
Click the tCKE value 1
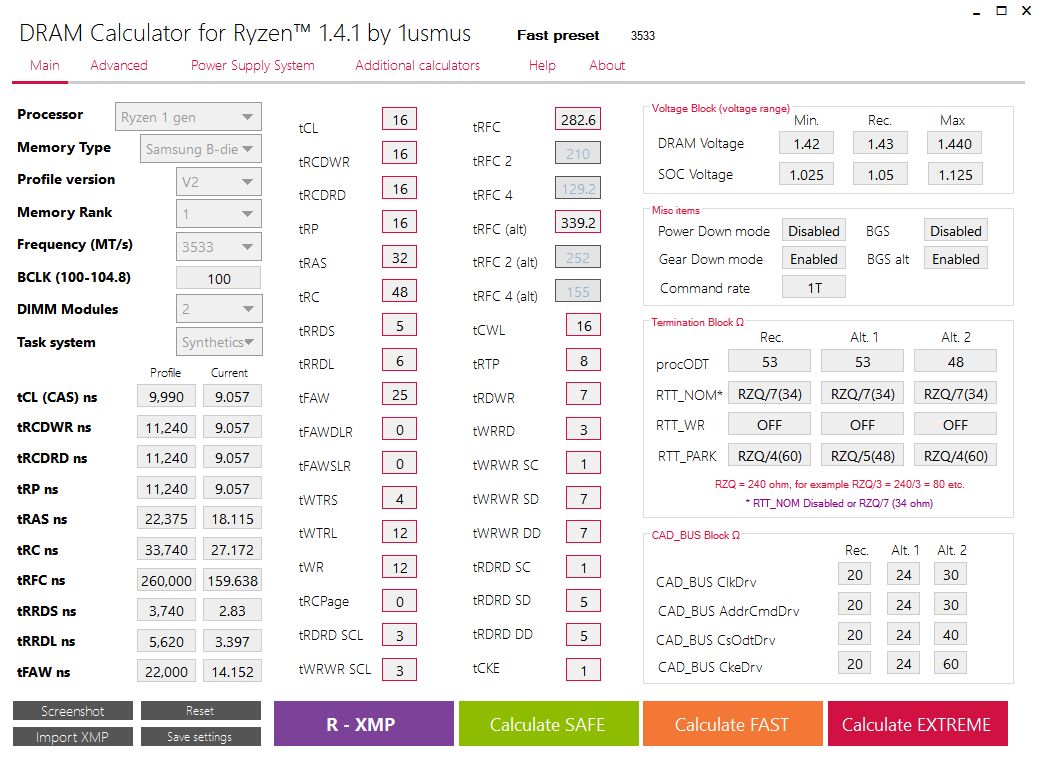point(583,670)
